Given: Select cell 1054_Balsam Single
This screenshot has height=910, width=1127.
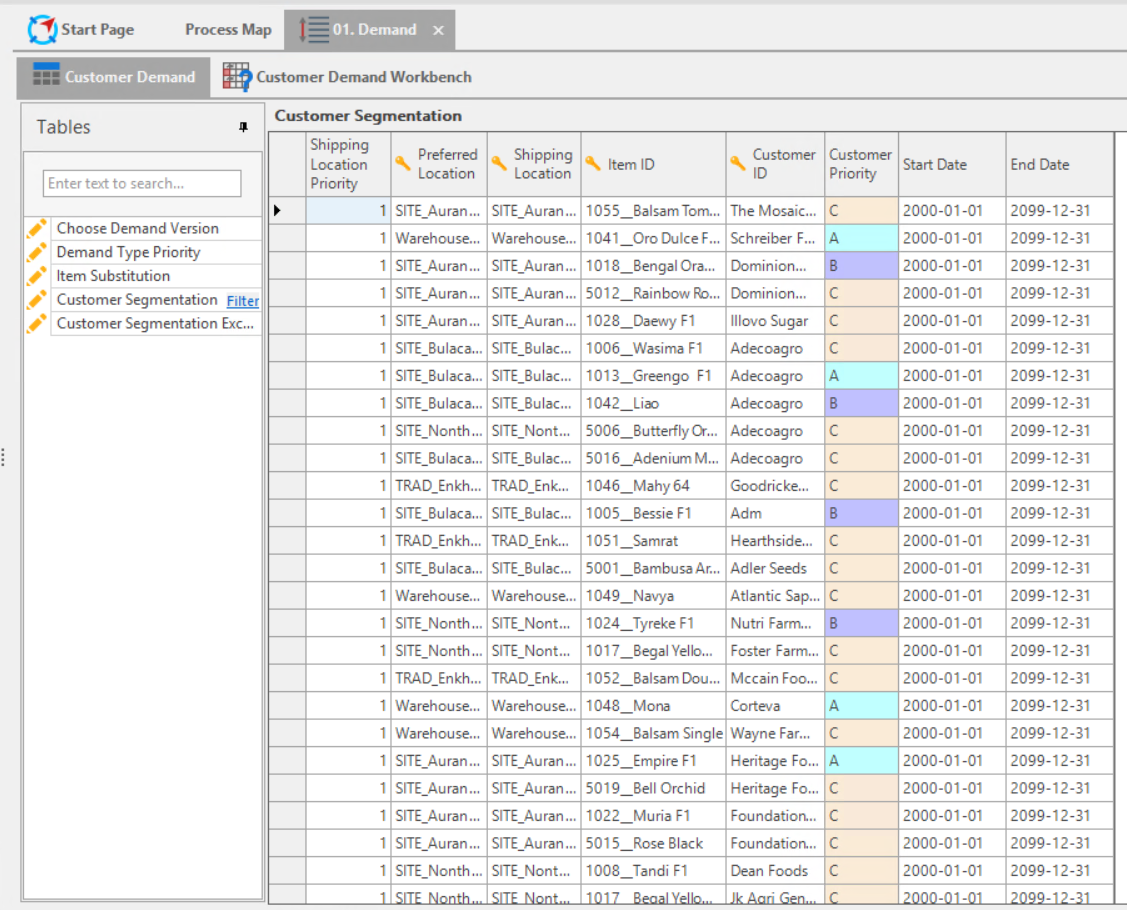Looking at the screenshot, I should [653, 733].
